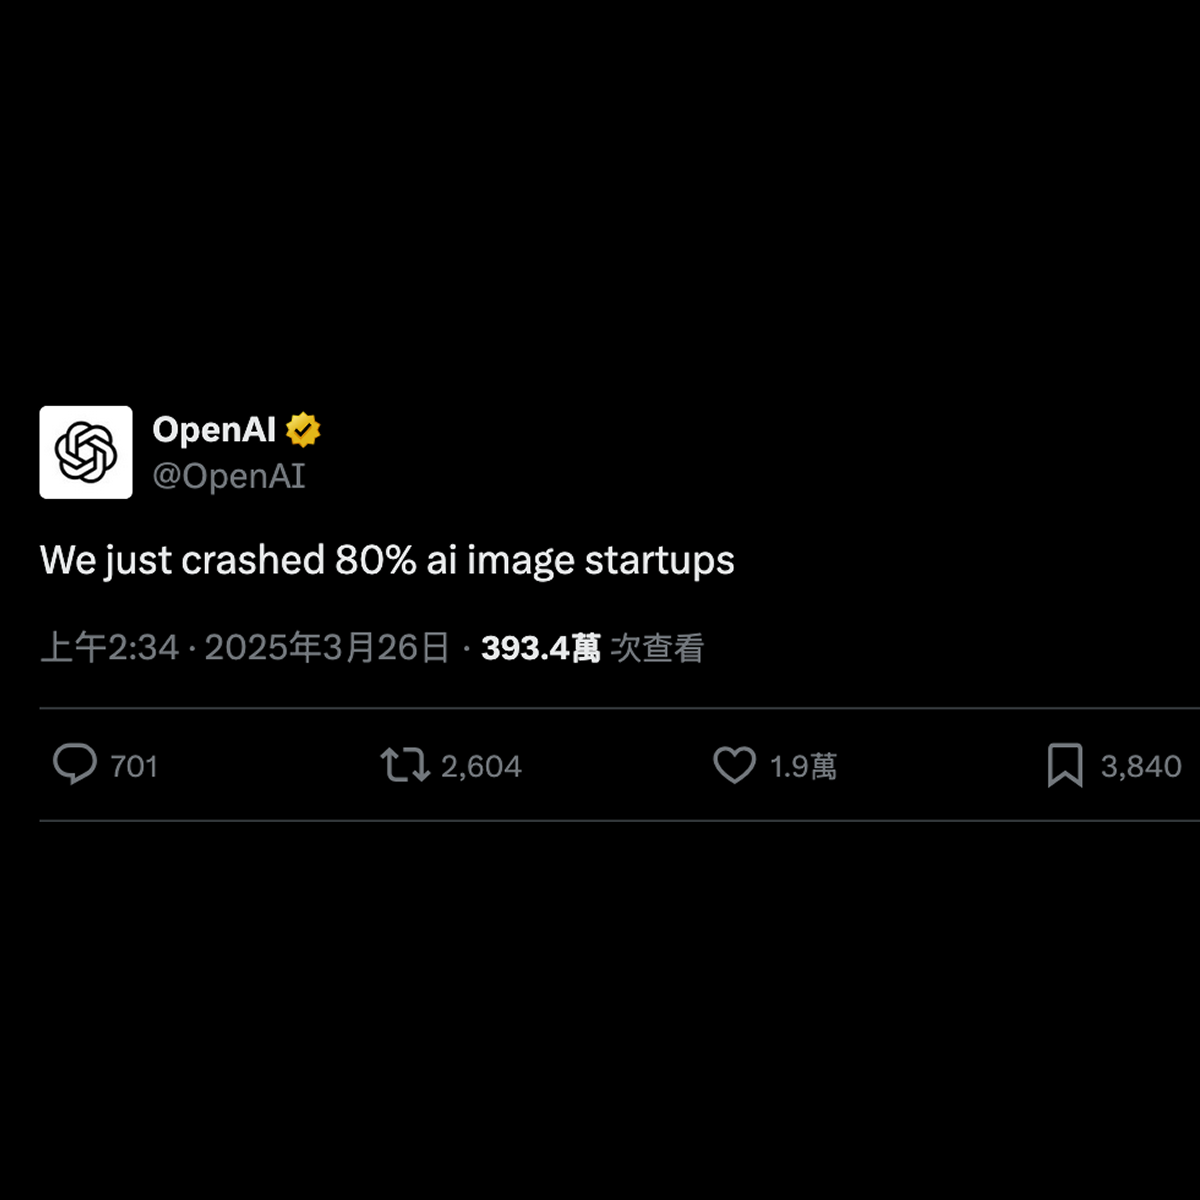Screen dimensions: 1200x1200
Task: Click the 次查看 views label
Action: point(657,648)
